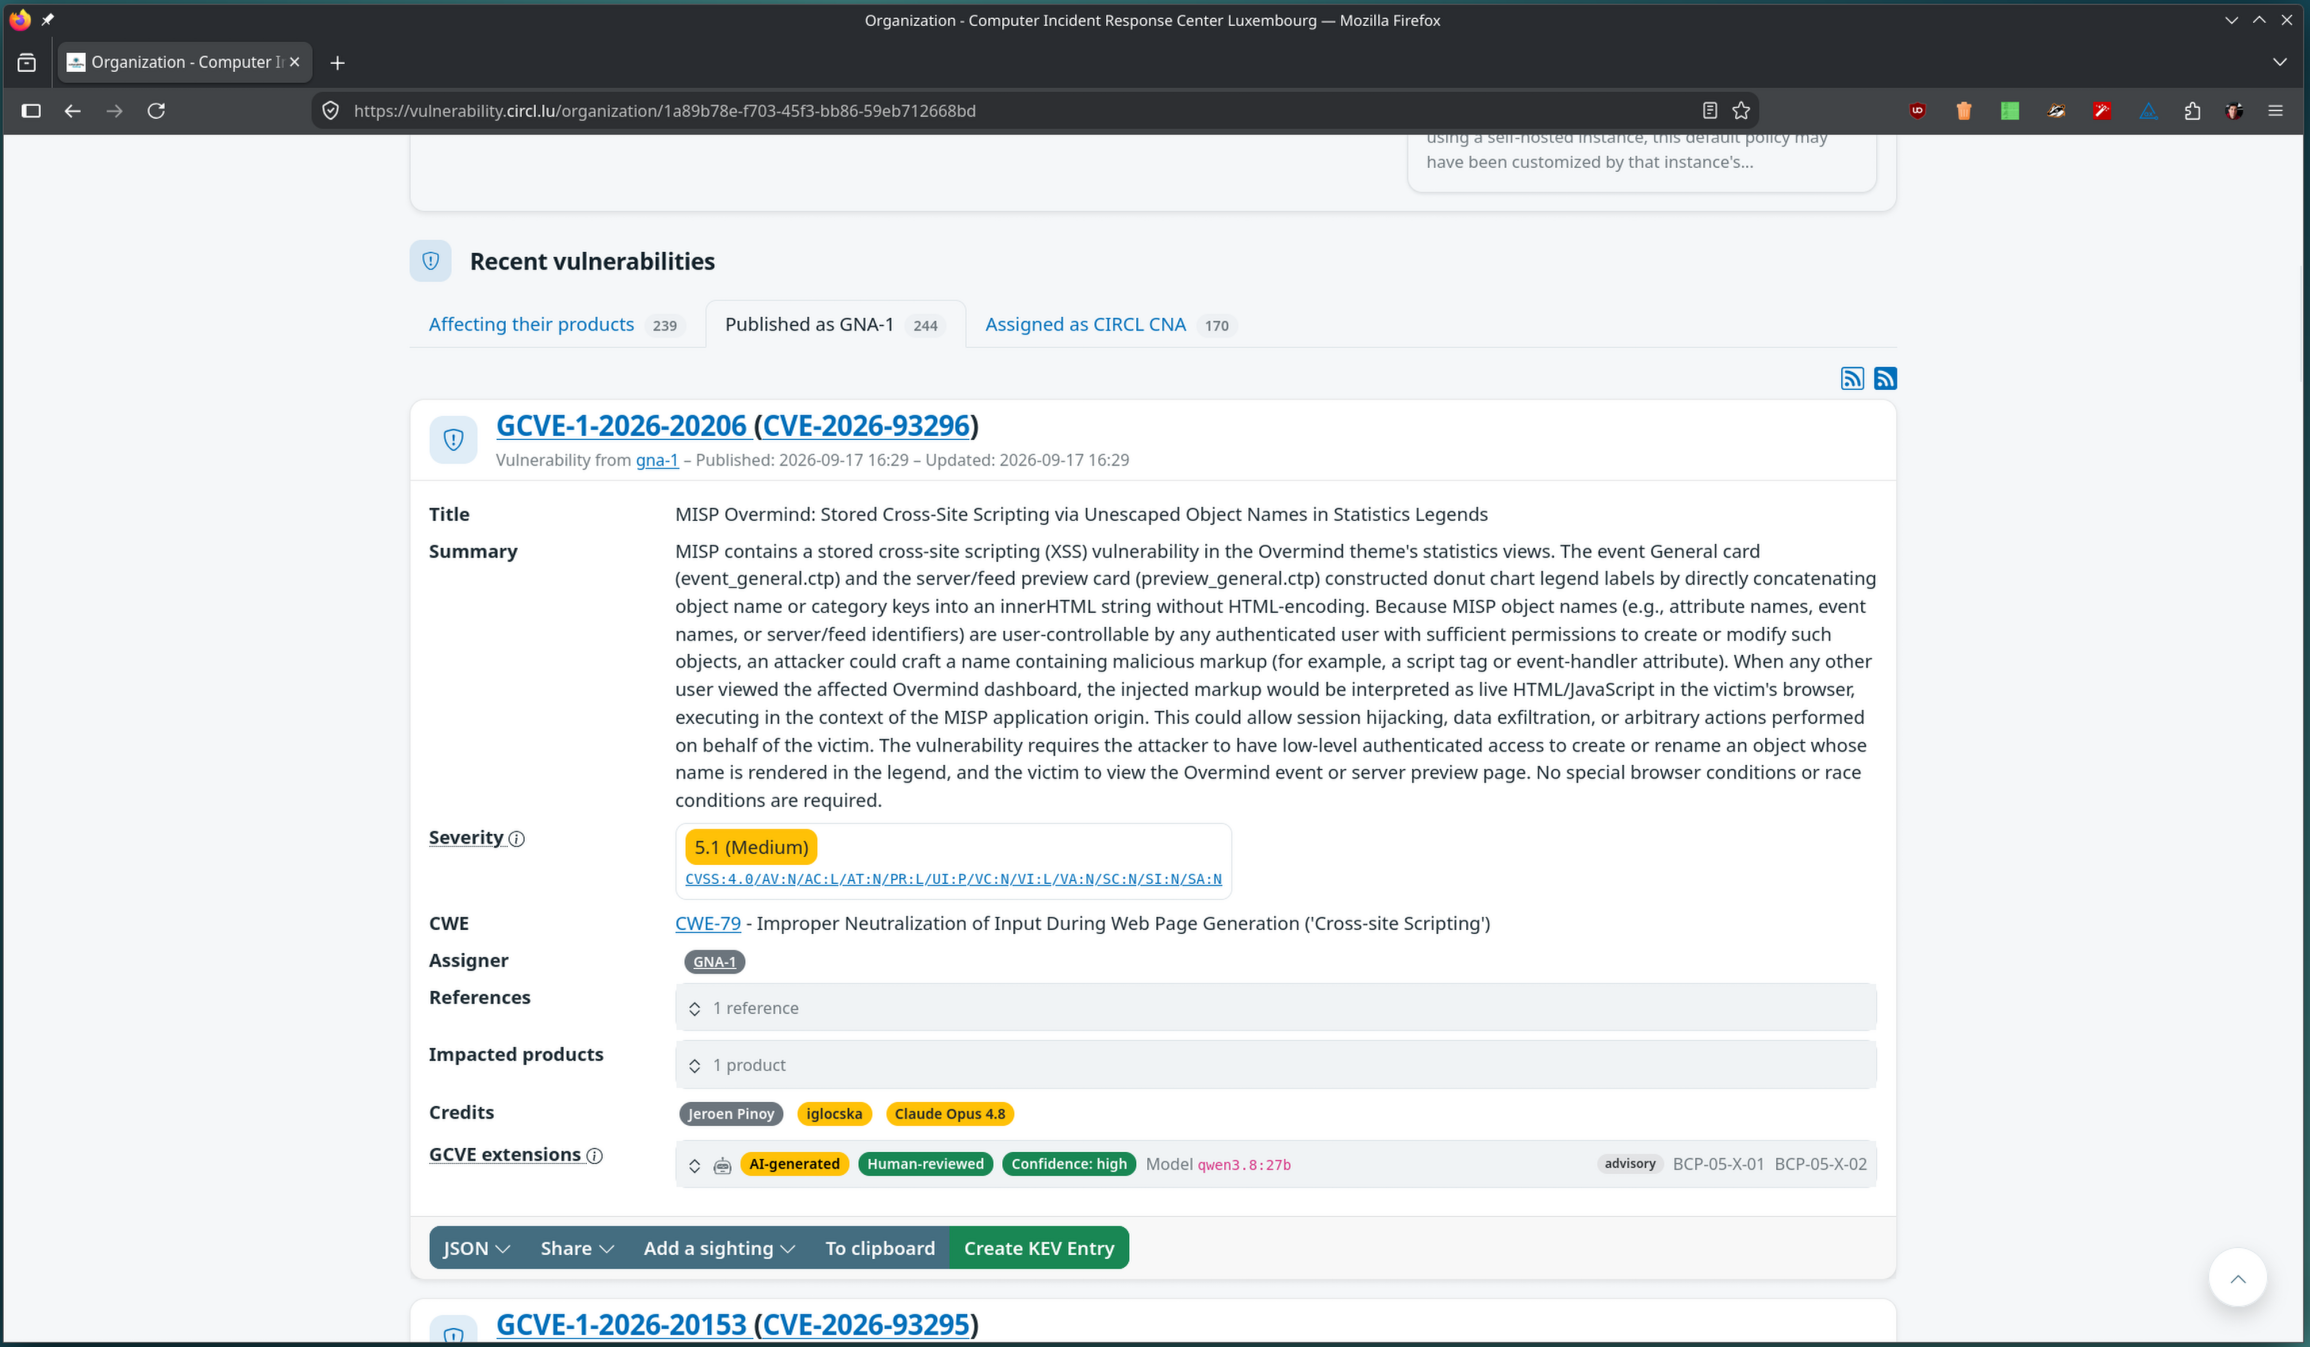2310x1347 pixels.
Task: Open the gna-1 source link
Action: [657, 460]
